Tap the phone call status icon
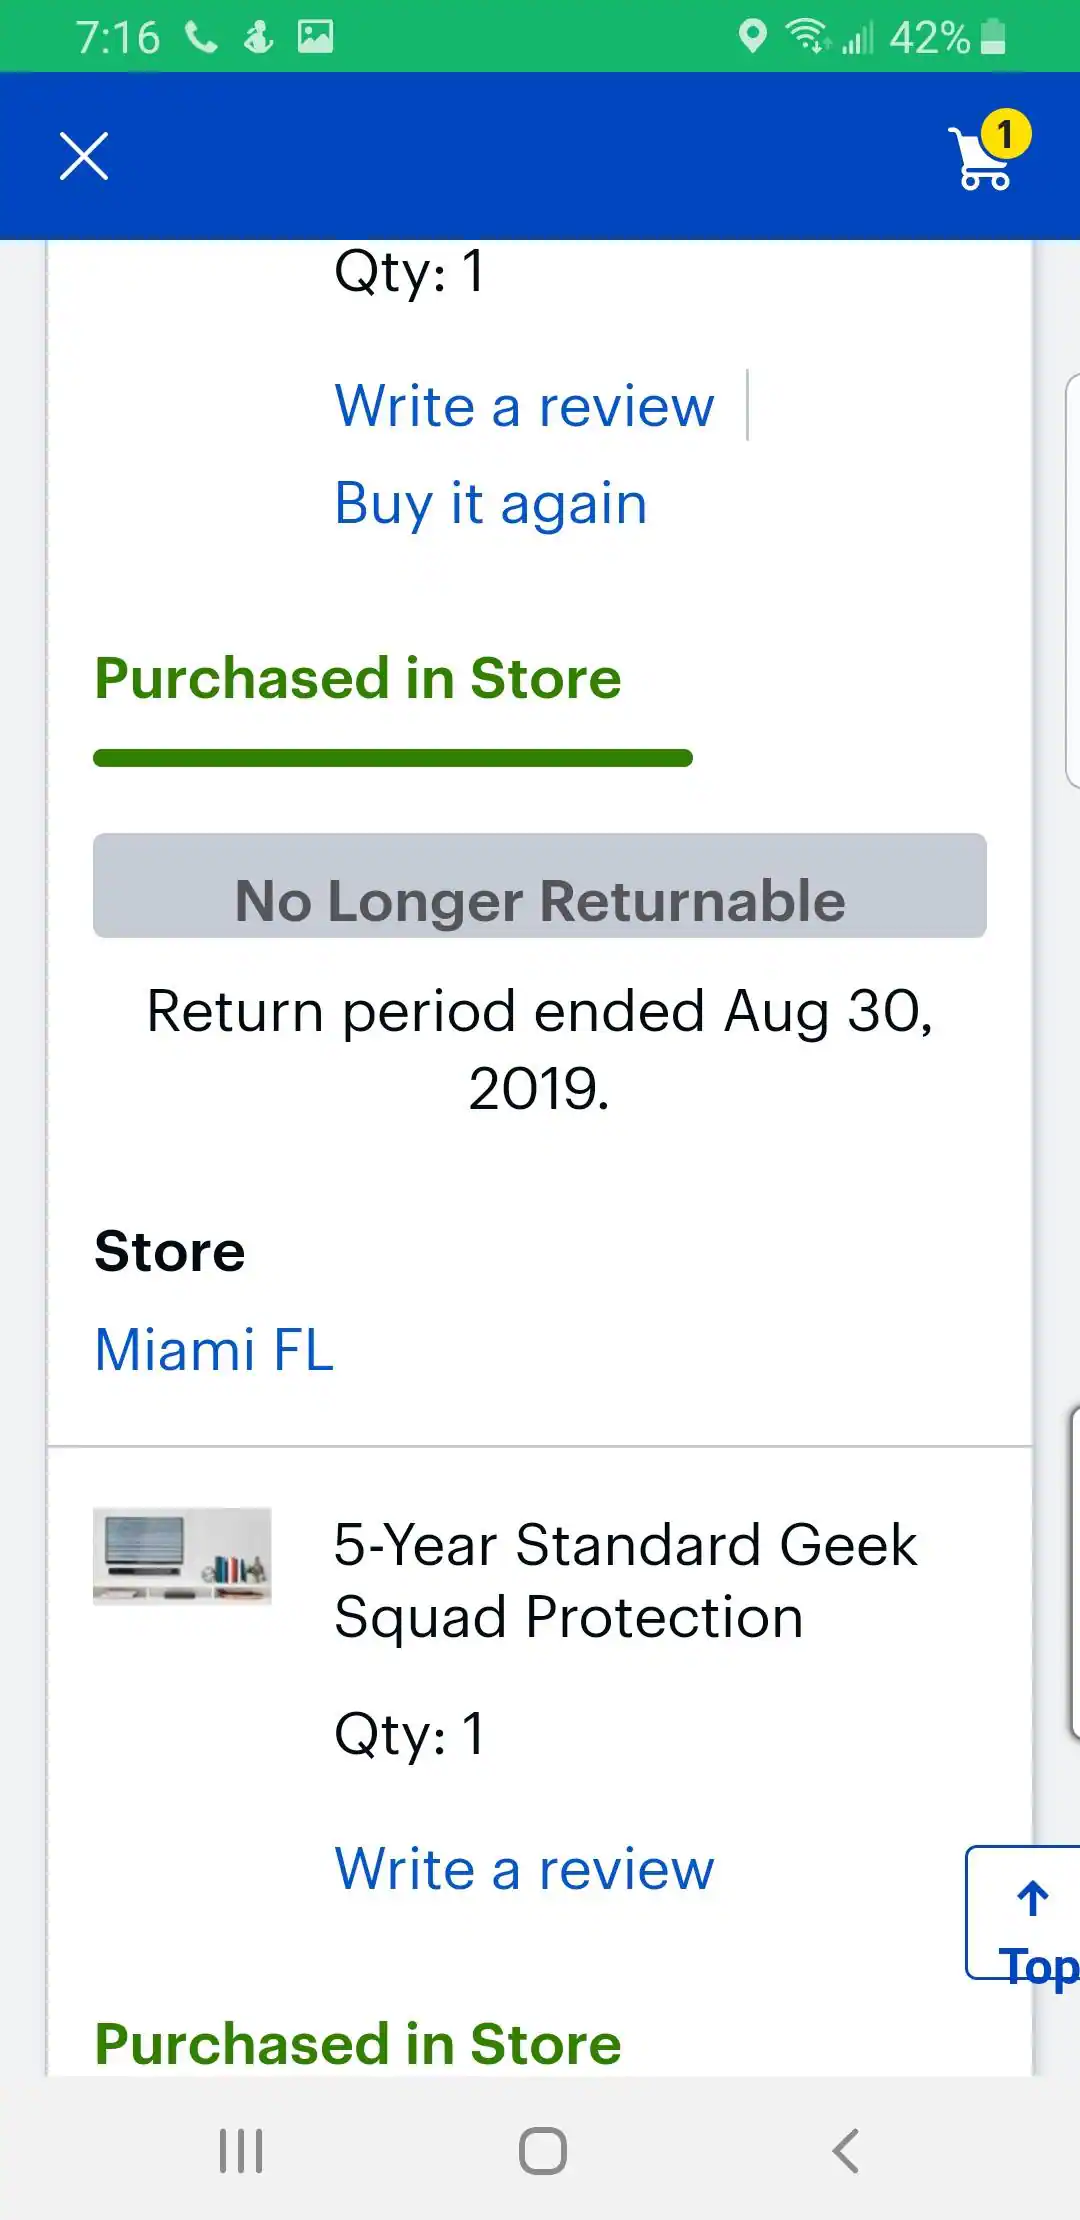This screenshot has width=1080, height=2220. [x=201, y=37]
